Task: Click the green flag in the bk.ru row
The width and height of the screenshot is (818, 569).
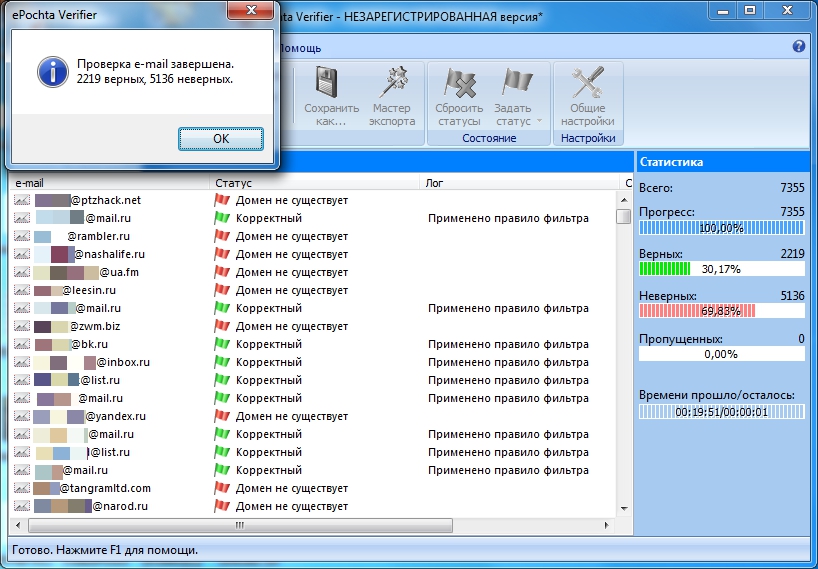Action: tap(222, 344)
